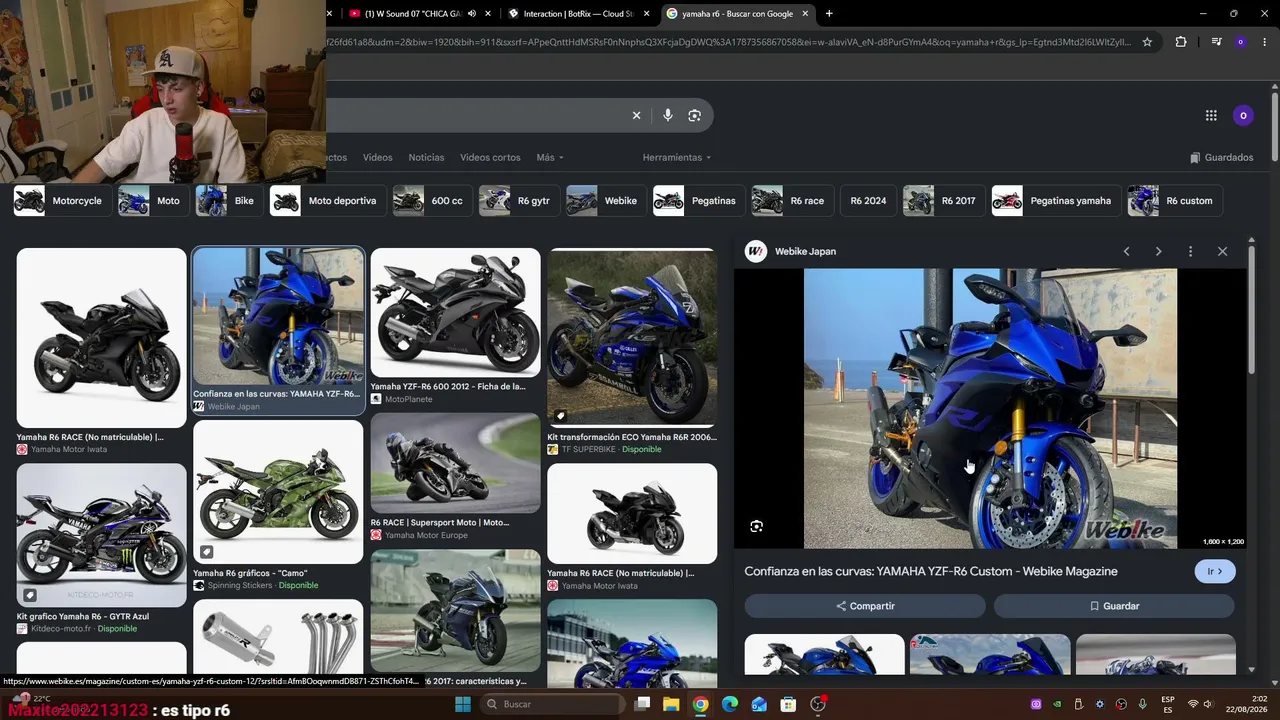Open the Yamaha YZF-R6 600 2012 thumbnail
The height and width of the screenshot is (720, 1280).
point(455,313)
